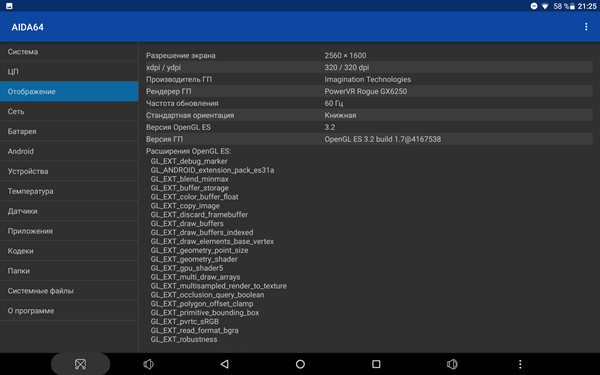
Task: Tap the GL_EXT_color_buffer_float extension
Action: [194, 197]
